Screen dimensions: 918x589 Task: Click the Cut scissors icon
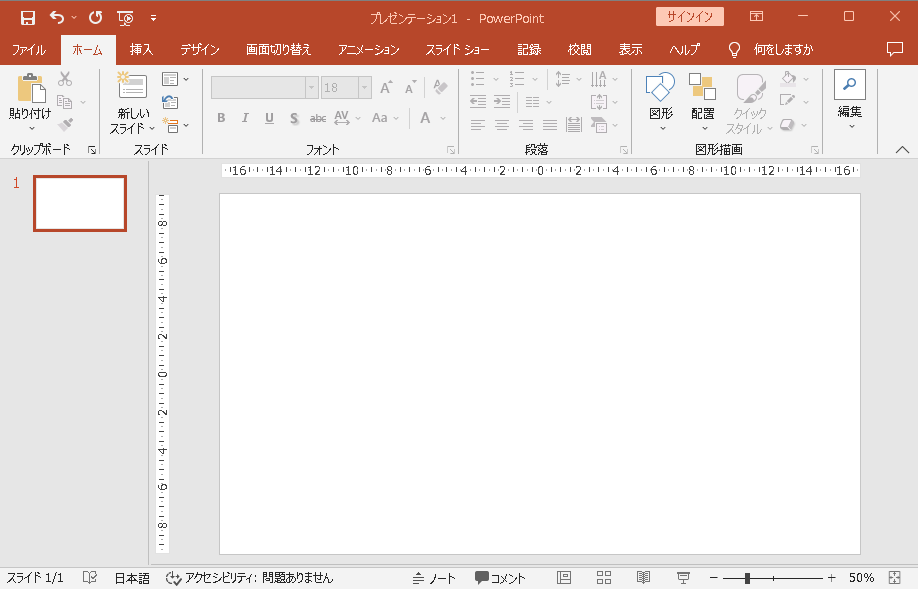[65, 78]
